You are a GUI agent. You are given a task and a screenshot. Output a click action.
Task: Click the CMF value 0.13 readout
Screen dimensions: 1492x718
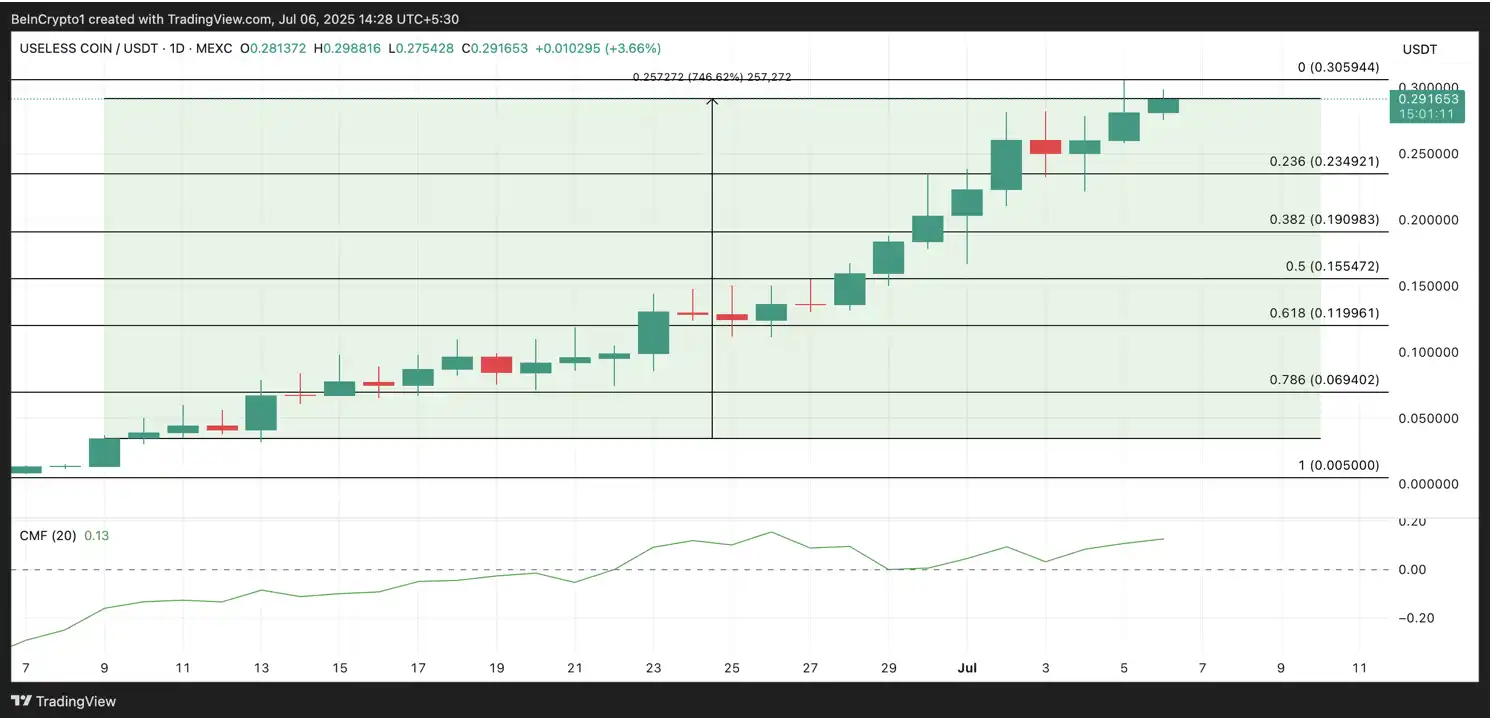(x=97, y=536)
